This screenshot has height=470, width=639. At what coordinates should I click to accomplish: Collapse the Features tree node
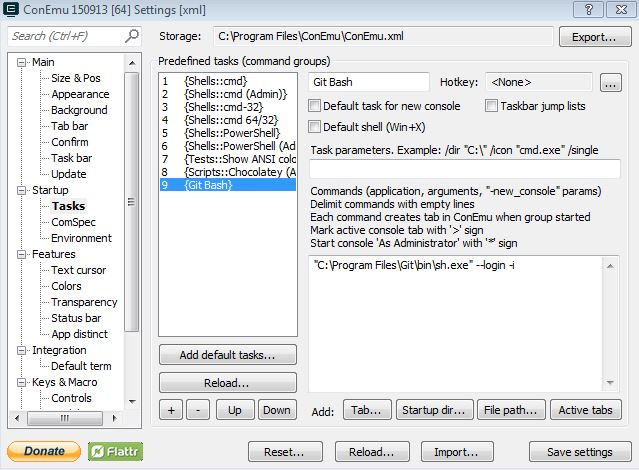[x=21, y=255]
